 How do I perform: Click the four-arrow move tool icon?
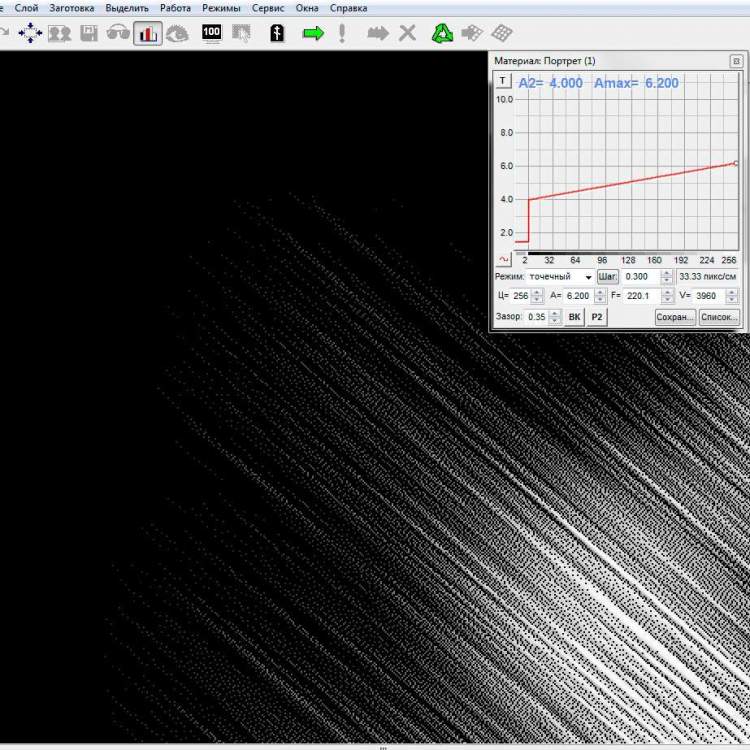[30, 33]
